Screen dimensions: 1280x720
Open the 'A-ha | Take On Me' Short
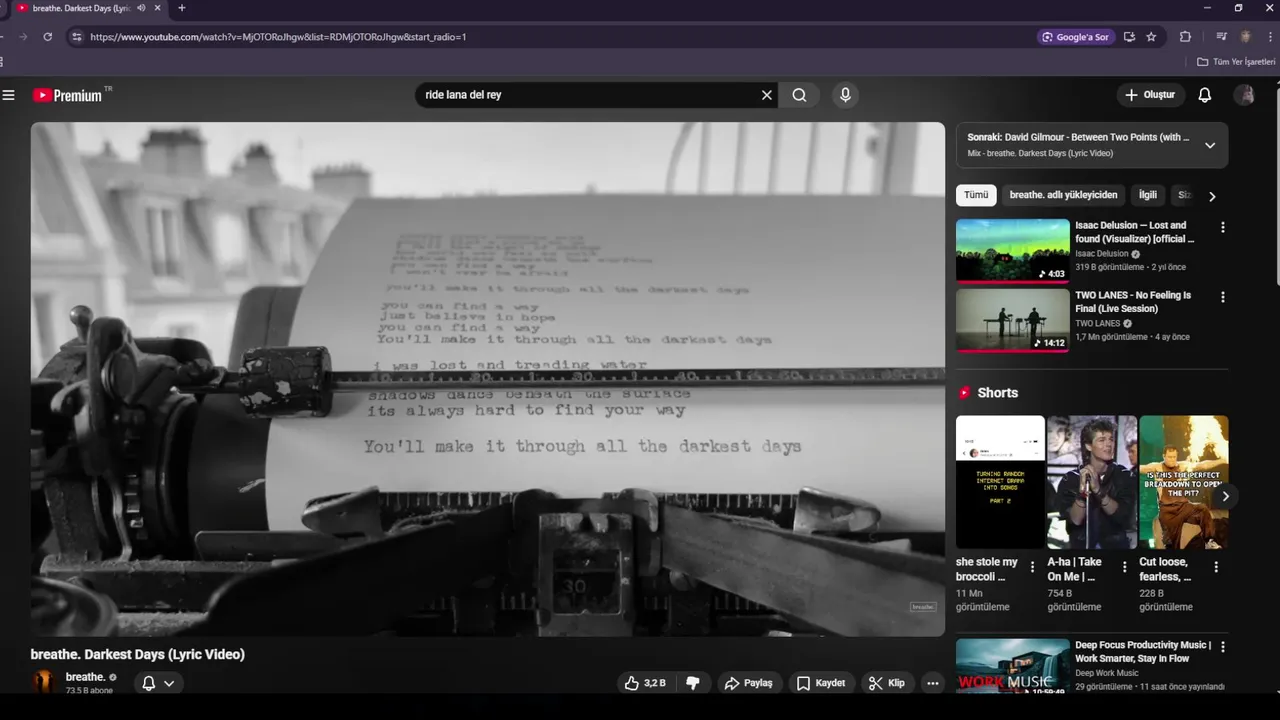[1092, 482]
